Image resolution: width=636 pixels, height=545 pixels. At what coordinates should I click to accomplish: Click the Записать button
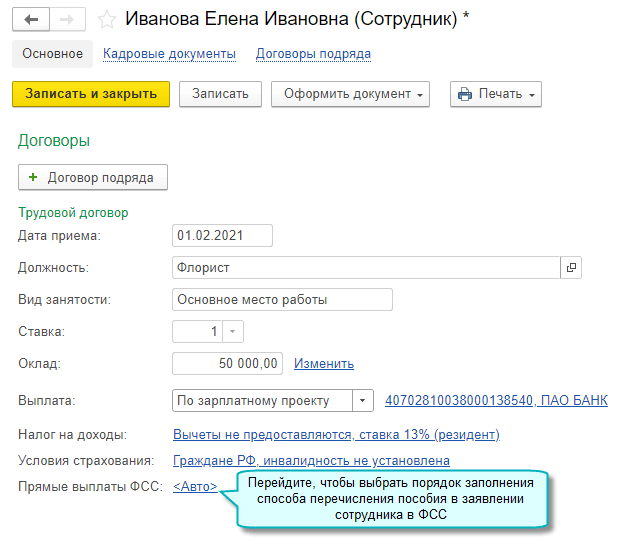click(x=220, y=94)
